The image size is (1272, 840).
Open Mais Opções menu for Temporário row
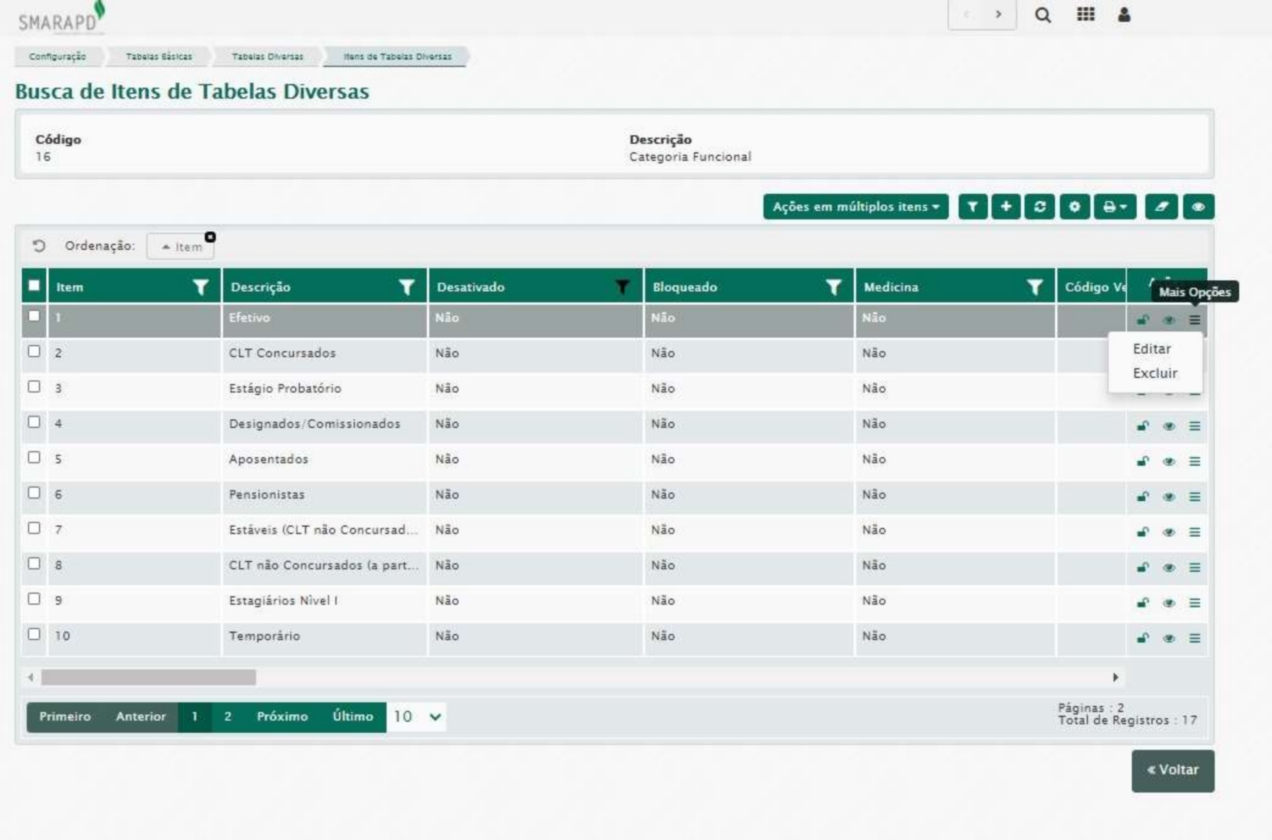pos(1194,639)
